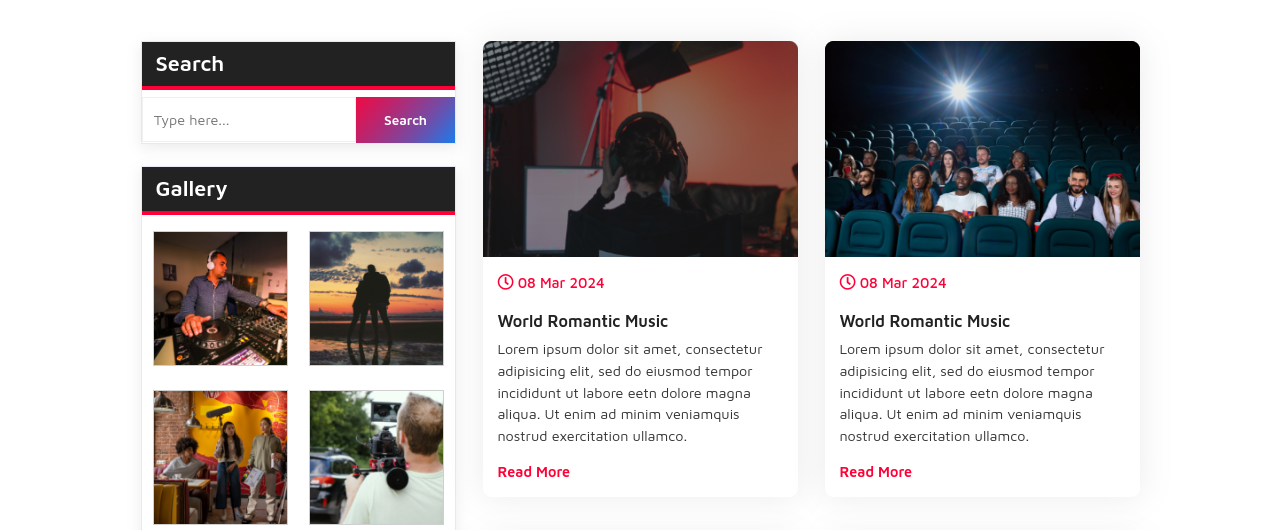Click Read More on second blog card
This screenshot has width=1266, height=530.
(876, 472)
